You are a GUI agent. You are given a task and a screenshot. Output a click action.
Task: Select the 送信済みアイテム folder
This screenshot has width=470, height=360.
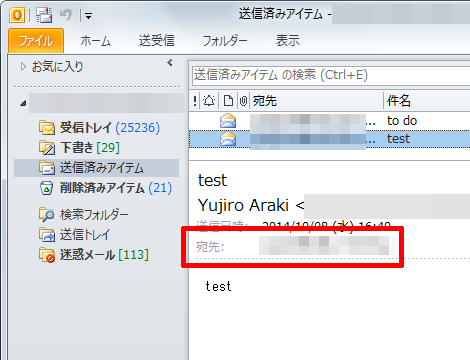[x=97, y=168]
